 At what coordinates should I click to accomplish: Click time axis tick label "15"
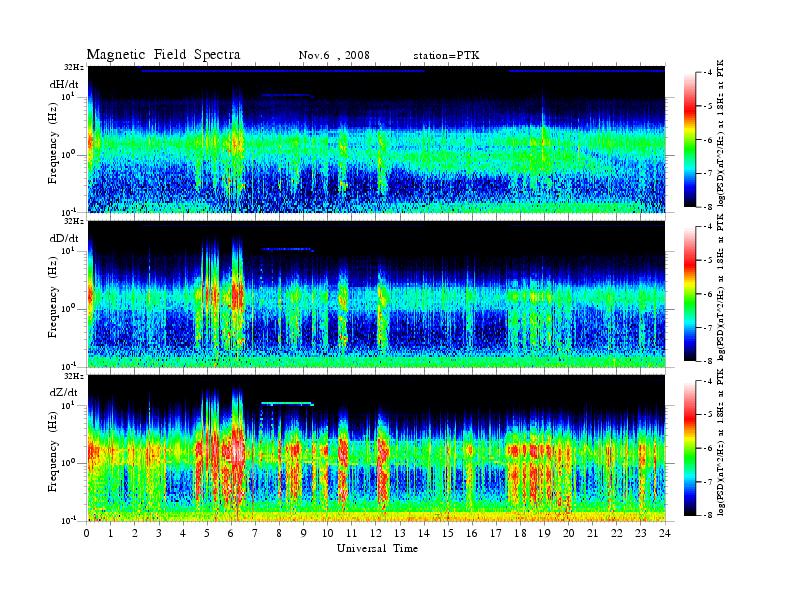click(448, 533)
